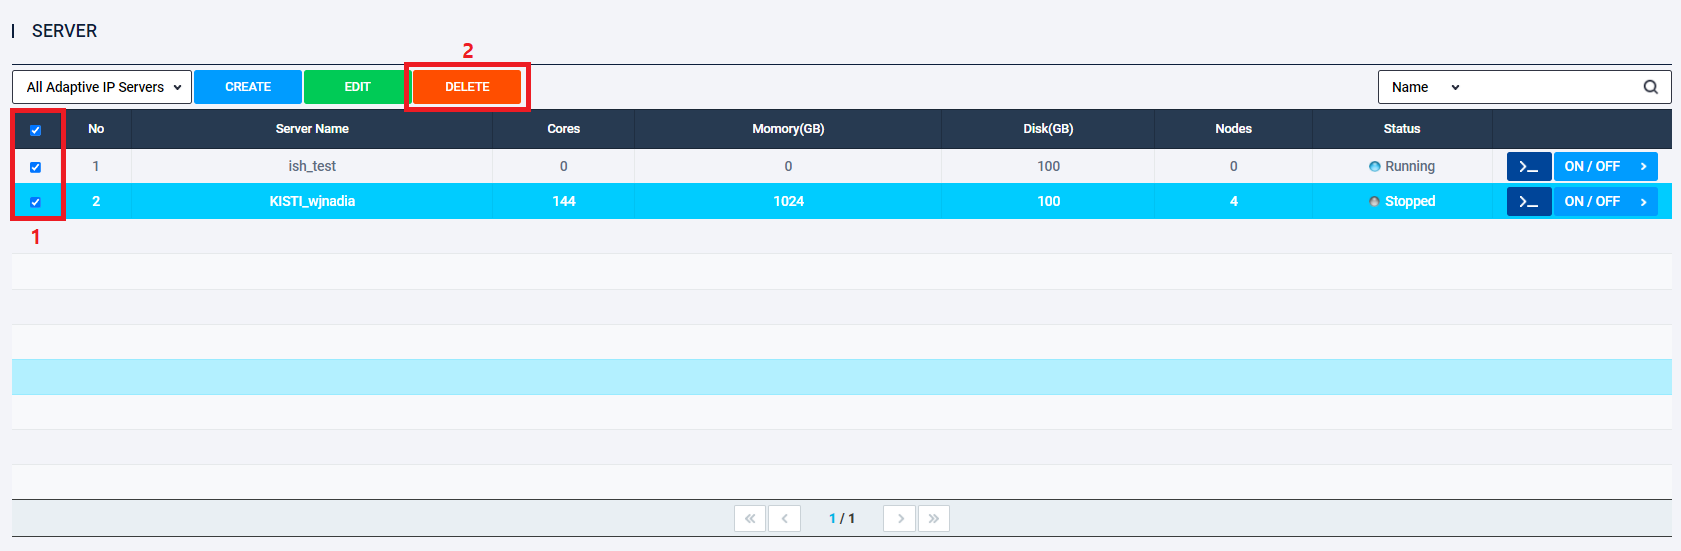Go to the next page
The width and height of the screenshot is (1681, 551).
900,518
